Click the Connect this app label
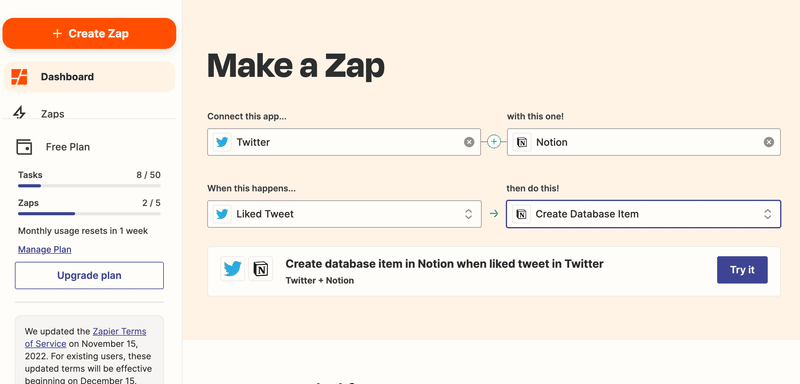This screenshot has width=800, height=384. [247, 117]
